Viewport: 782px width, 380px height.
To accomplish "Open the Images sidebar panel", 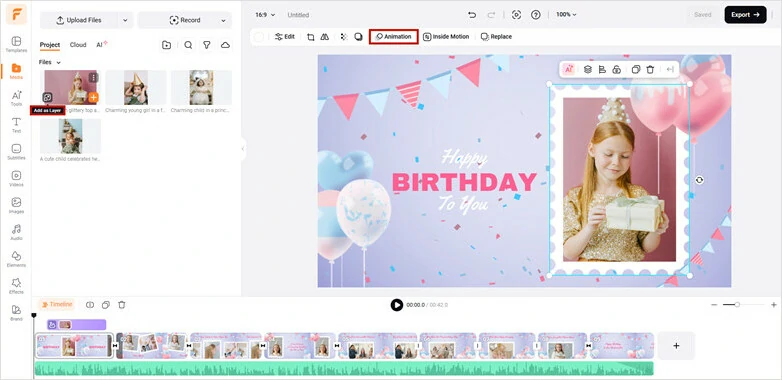I will point(16,205).
